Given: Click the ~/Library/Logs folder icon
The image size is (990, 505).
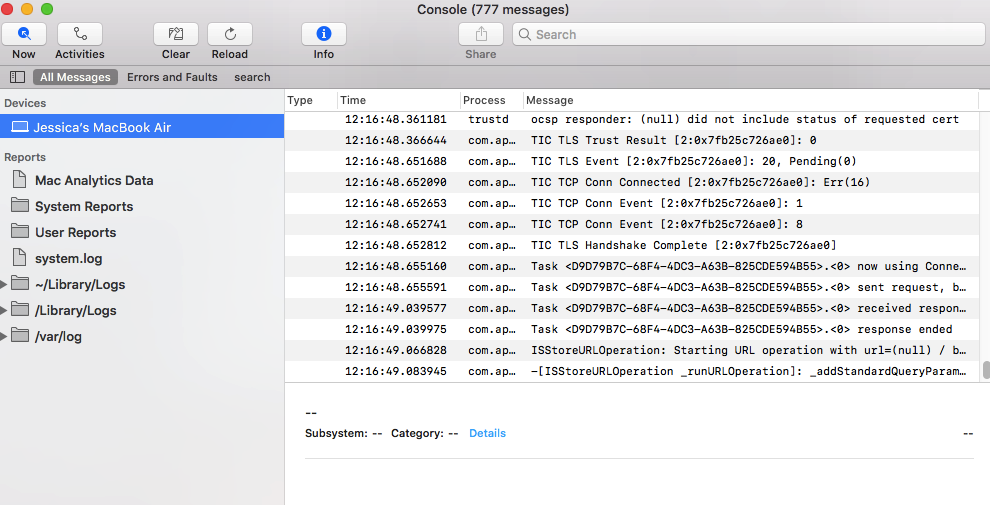Looking at the screenshot, I should click(x=20, y=283).
